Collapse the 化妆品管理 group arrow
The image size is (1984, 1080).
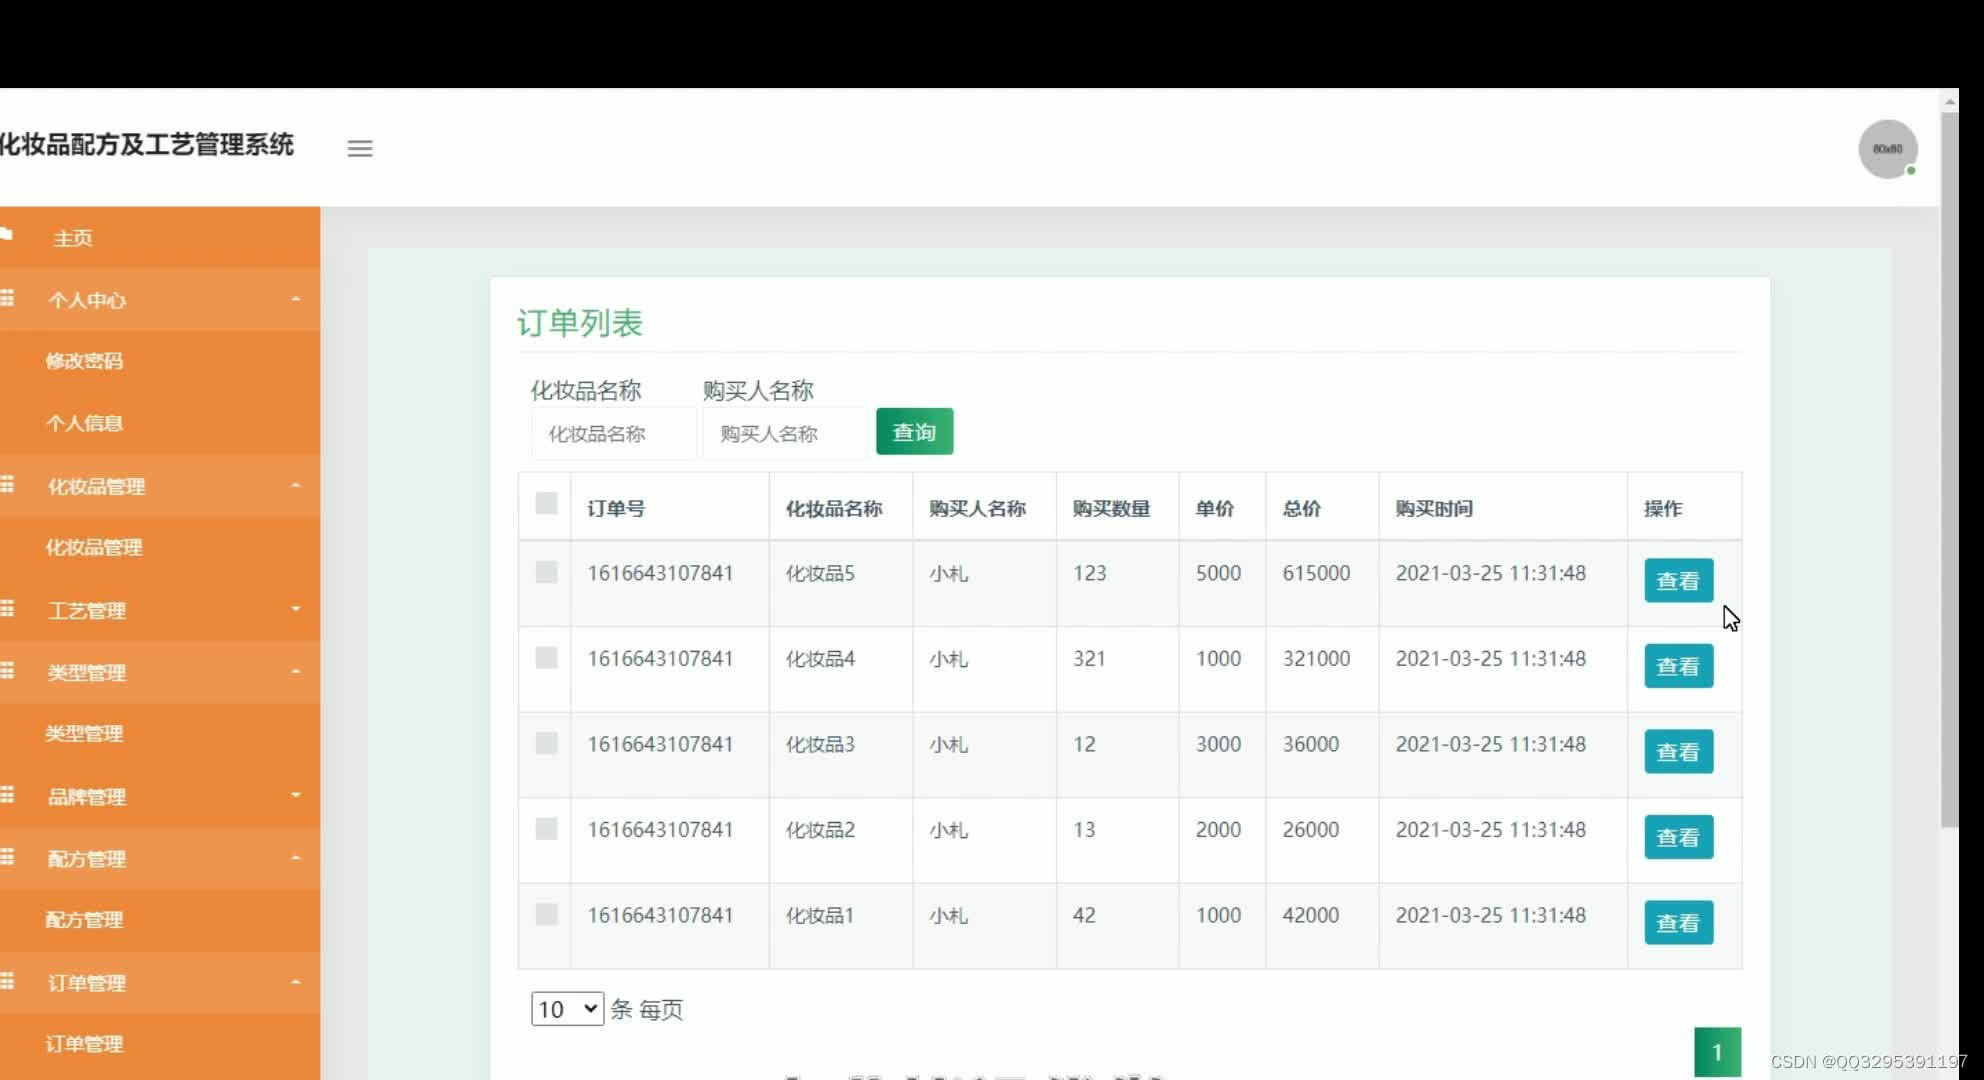click(296, 485)
